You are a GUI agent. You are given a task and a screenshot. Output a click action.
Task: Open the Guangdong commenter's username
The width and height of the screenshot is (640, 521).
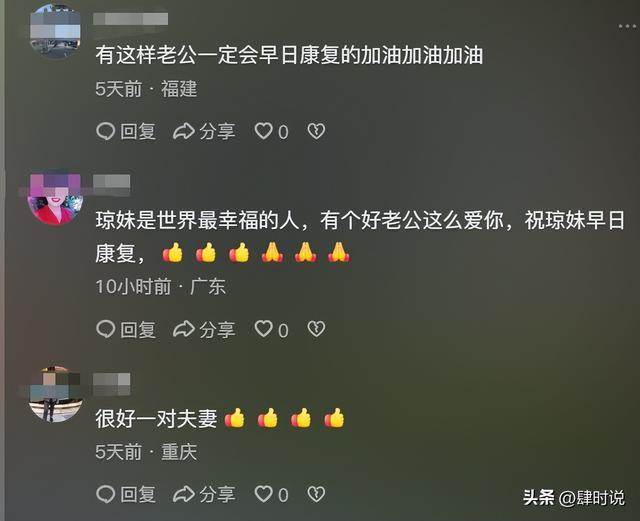(x=111, y=185)
